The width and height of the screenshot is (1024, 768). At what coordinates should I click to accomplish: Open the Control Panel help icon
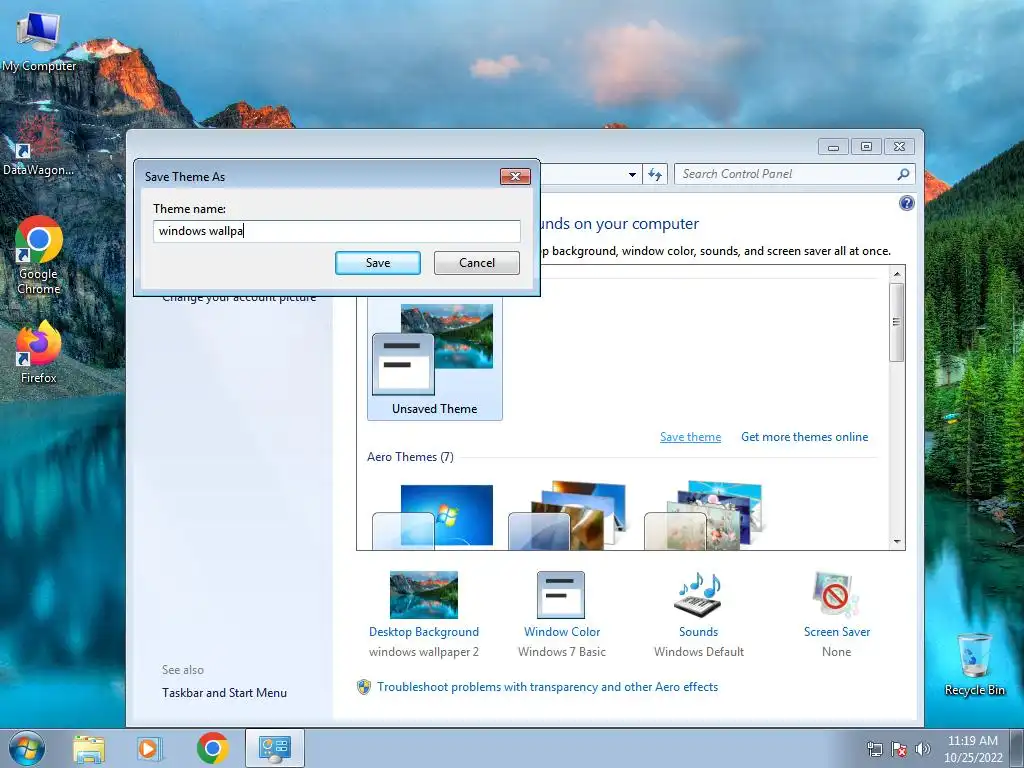tap(906, 203)
